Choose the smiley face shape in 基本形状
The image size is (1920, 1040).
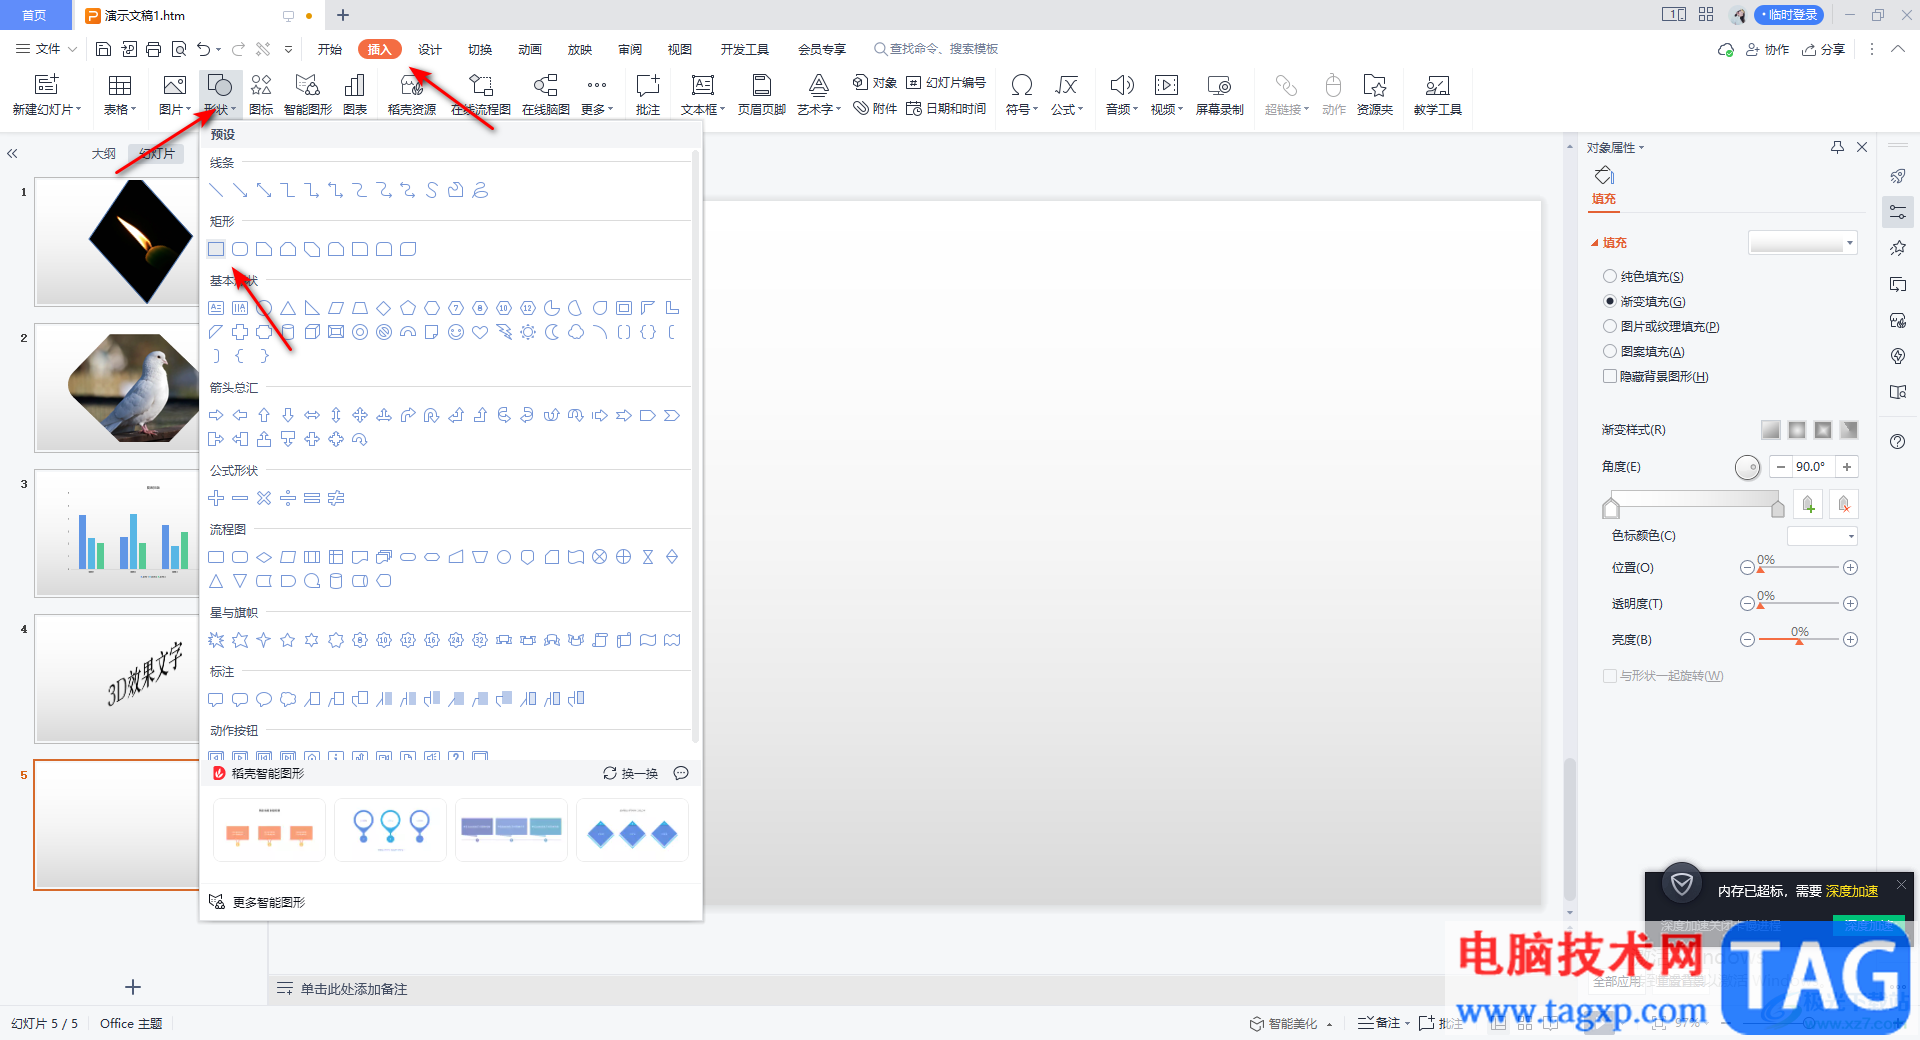point(456,332)
